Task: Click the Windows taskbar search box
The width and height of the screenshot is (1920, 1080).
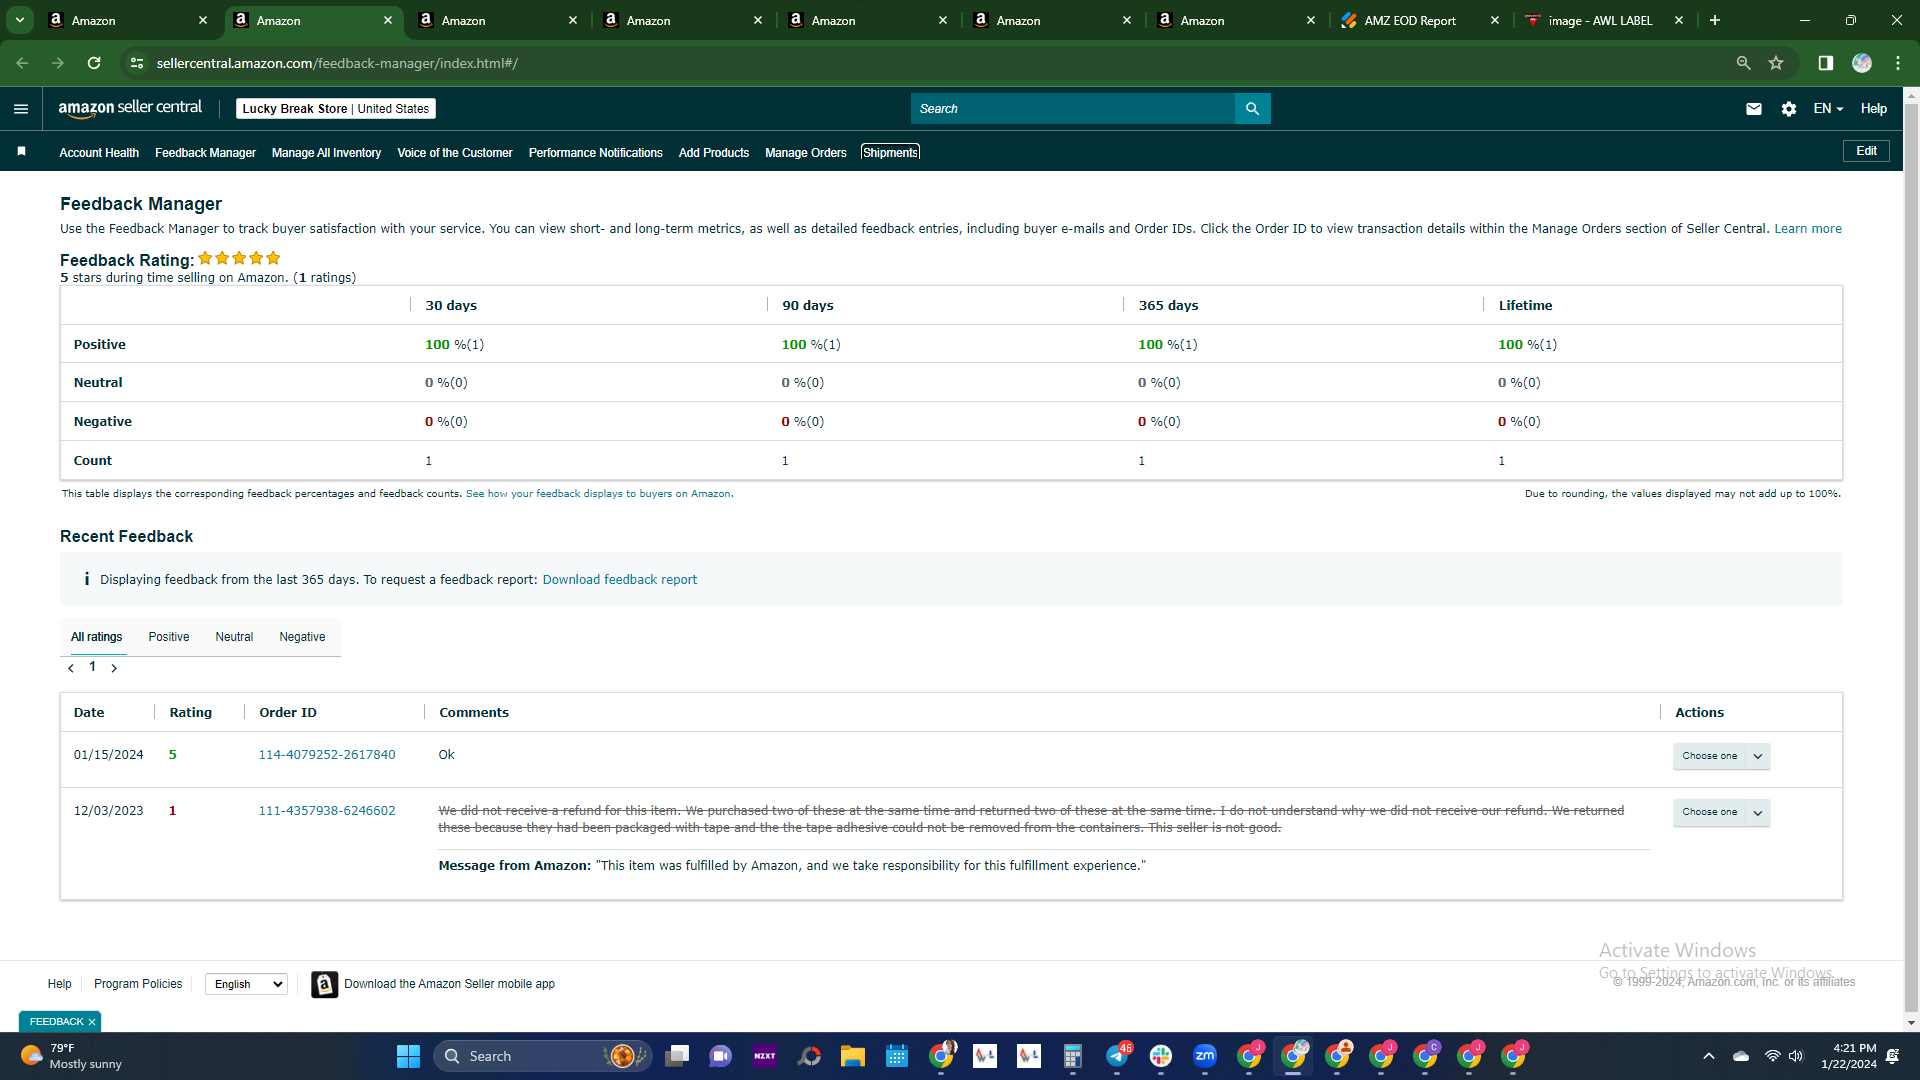Action: [543, 1056]
